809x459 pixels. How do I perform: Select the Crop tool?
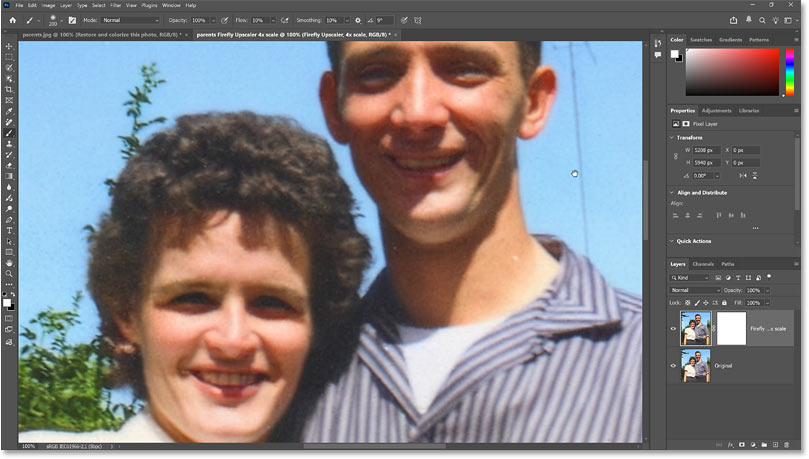9,90
